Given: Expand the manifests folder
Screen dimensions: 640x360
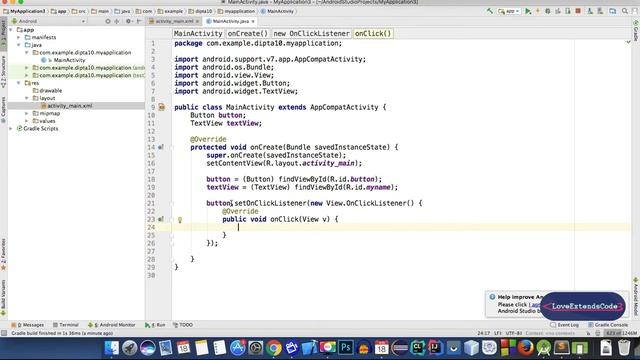Looking at the screenshot, I should (19, 37).
